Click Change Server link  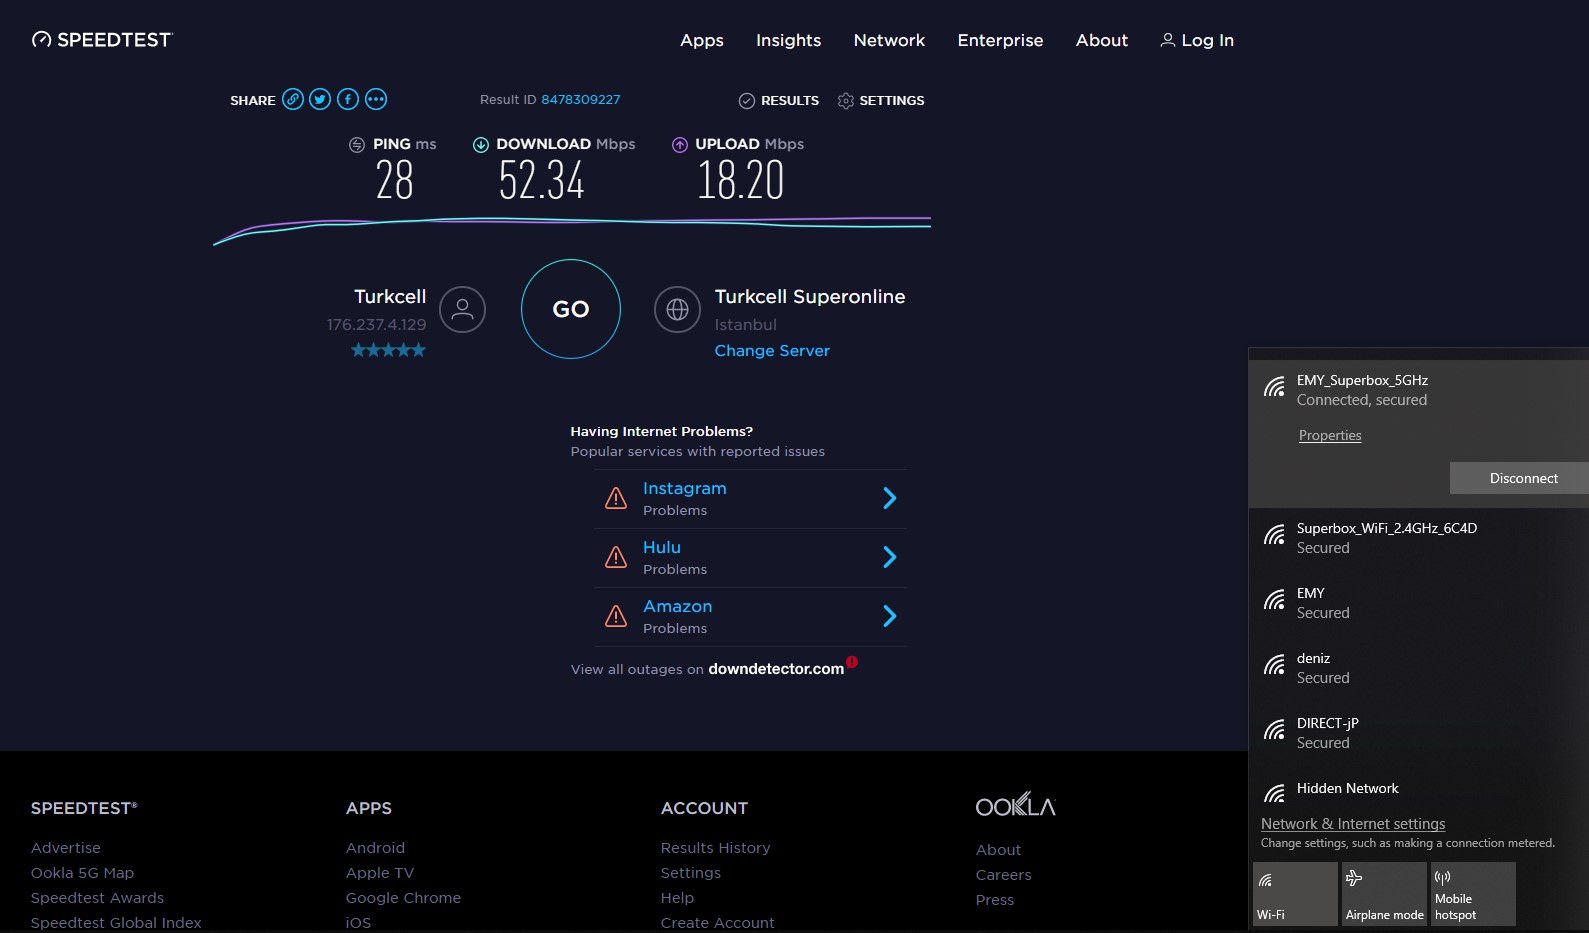point(772,351)
